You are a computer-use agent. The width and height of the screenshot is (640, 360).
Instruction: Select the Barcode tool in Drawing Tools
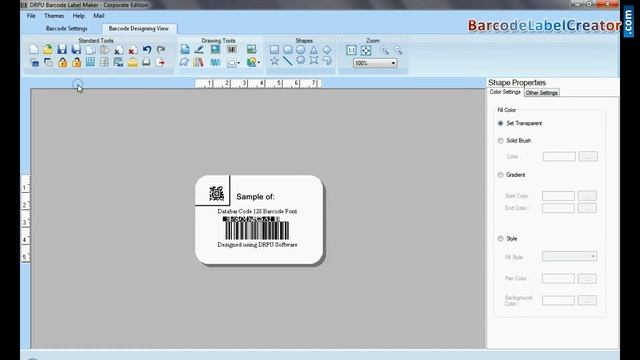point(232,49)
